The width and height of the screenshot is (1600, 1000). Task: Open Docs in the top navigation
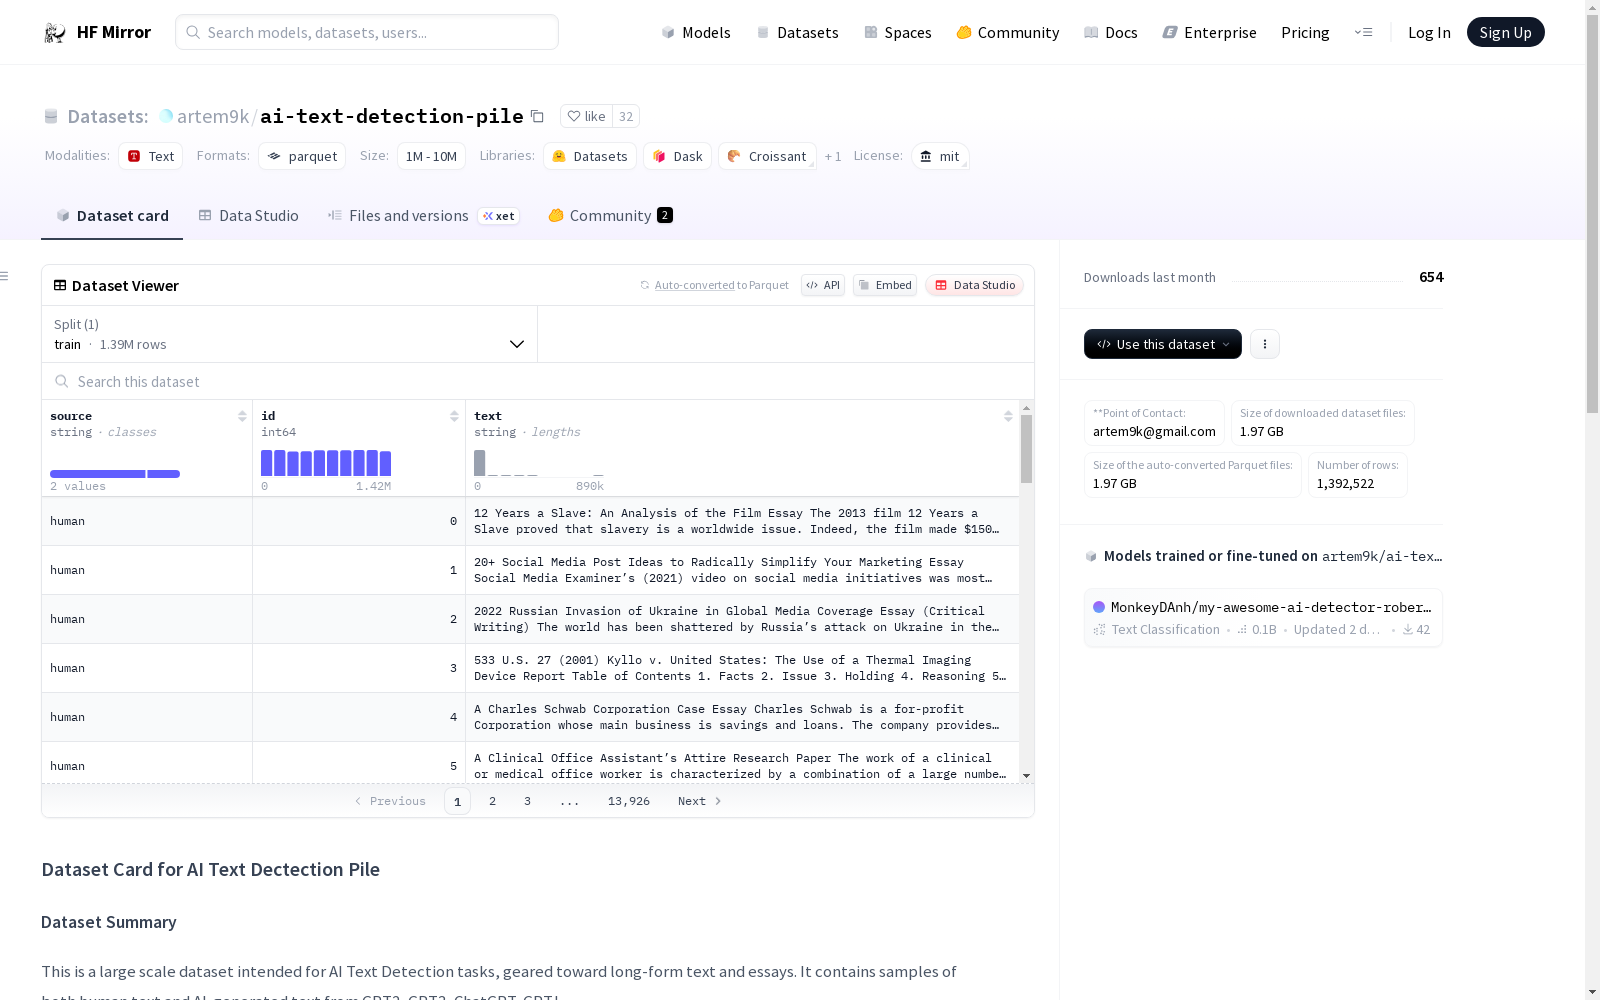tap(1111, 33)
